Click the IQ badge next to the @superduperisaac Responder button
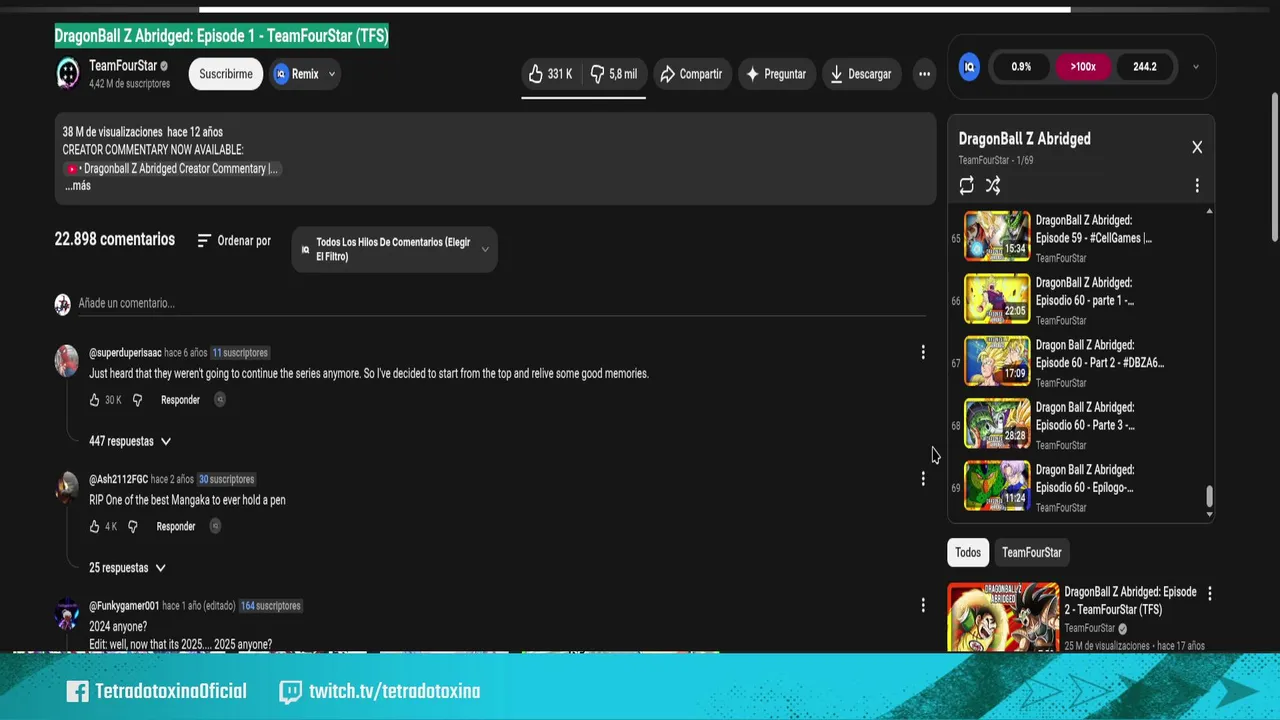1280x720 pixels. 220,400
